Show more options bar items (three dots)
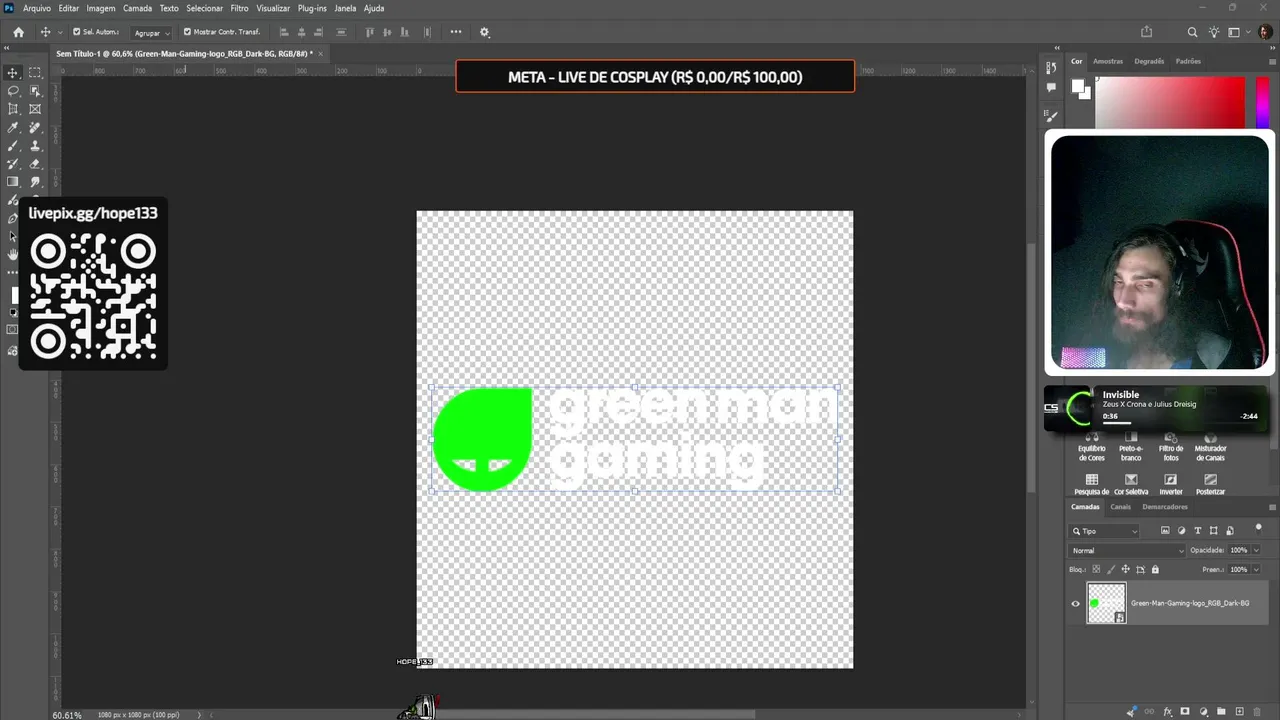Viewport: 1280px width, 720px height. 456,32
